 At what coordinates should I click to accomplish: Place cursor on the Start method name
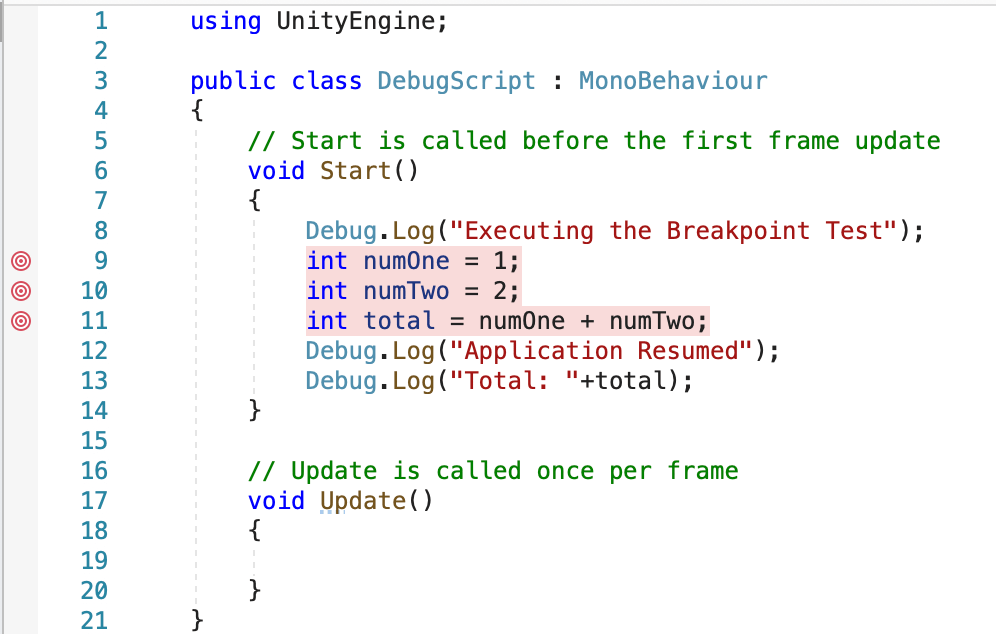click(x=355, y=171)
